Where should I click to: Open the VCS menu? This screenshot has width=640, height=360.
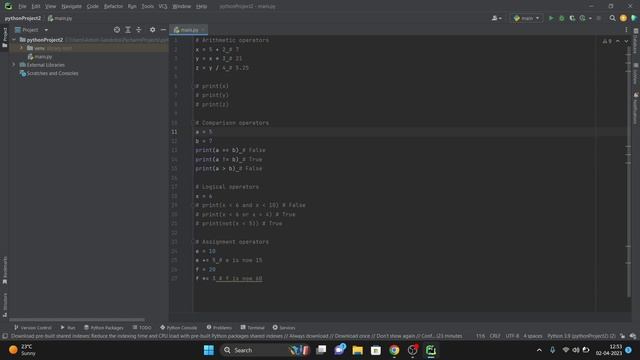(163, 6)
